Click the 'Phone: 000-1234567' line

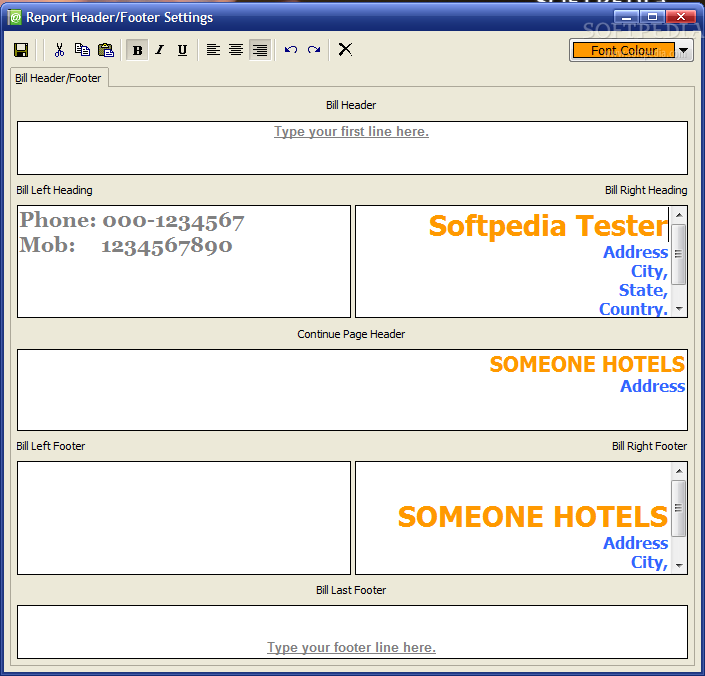[x=132, y=221]
